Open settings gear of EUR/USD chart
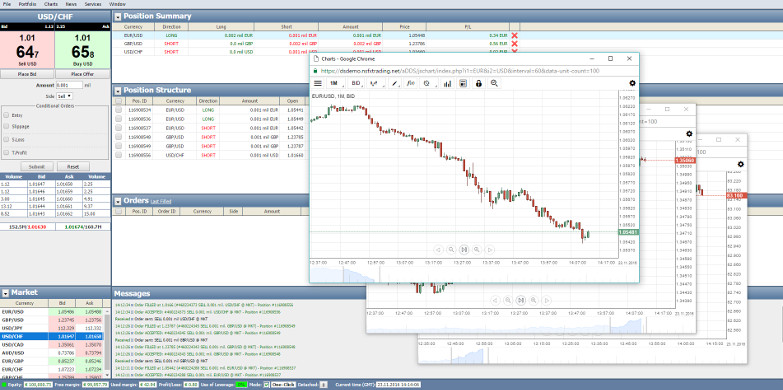The width and height of the screenshot is (783, 390). tap(632, 83)
